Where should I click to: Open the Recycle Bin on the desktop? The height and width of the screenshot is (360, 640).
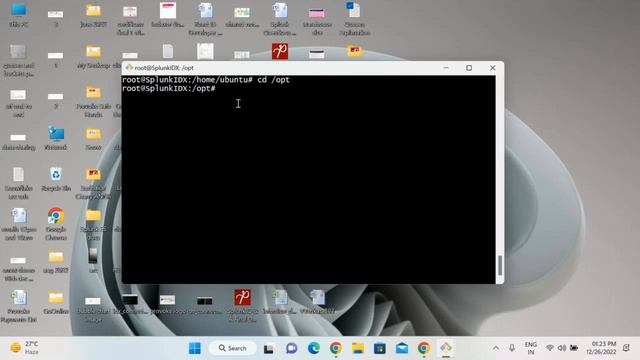pos(56,179)
